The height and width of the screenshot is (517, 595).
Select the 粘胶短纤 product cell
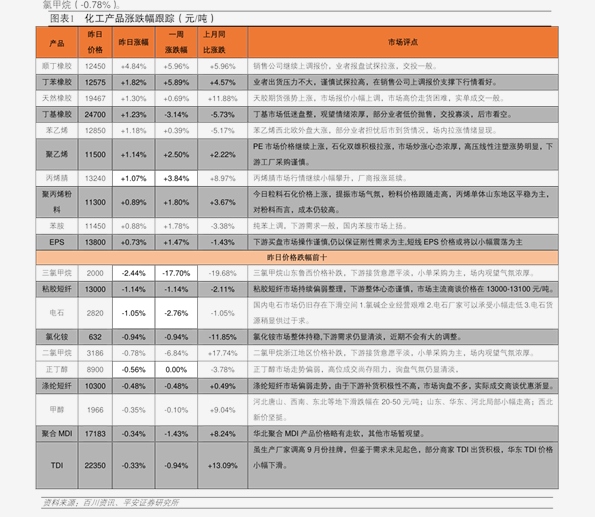tap(57, 289)
